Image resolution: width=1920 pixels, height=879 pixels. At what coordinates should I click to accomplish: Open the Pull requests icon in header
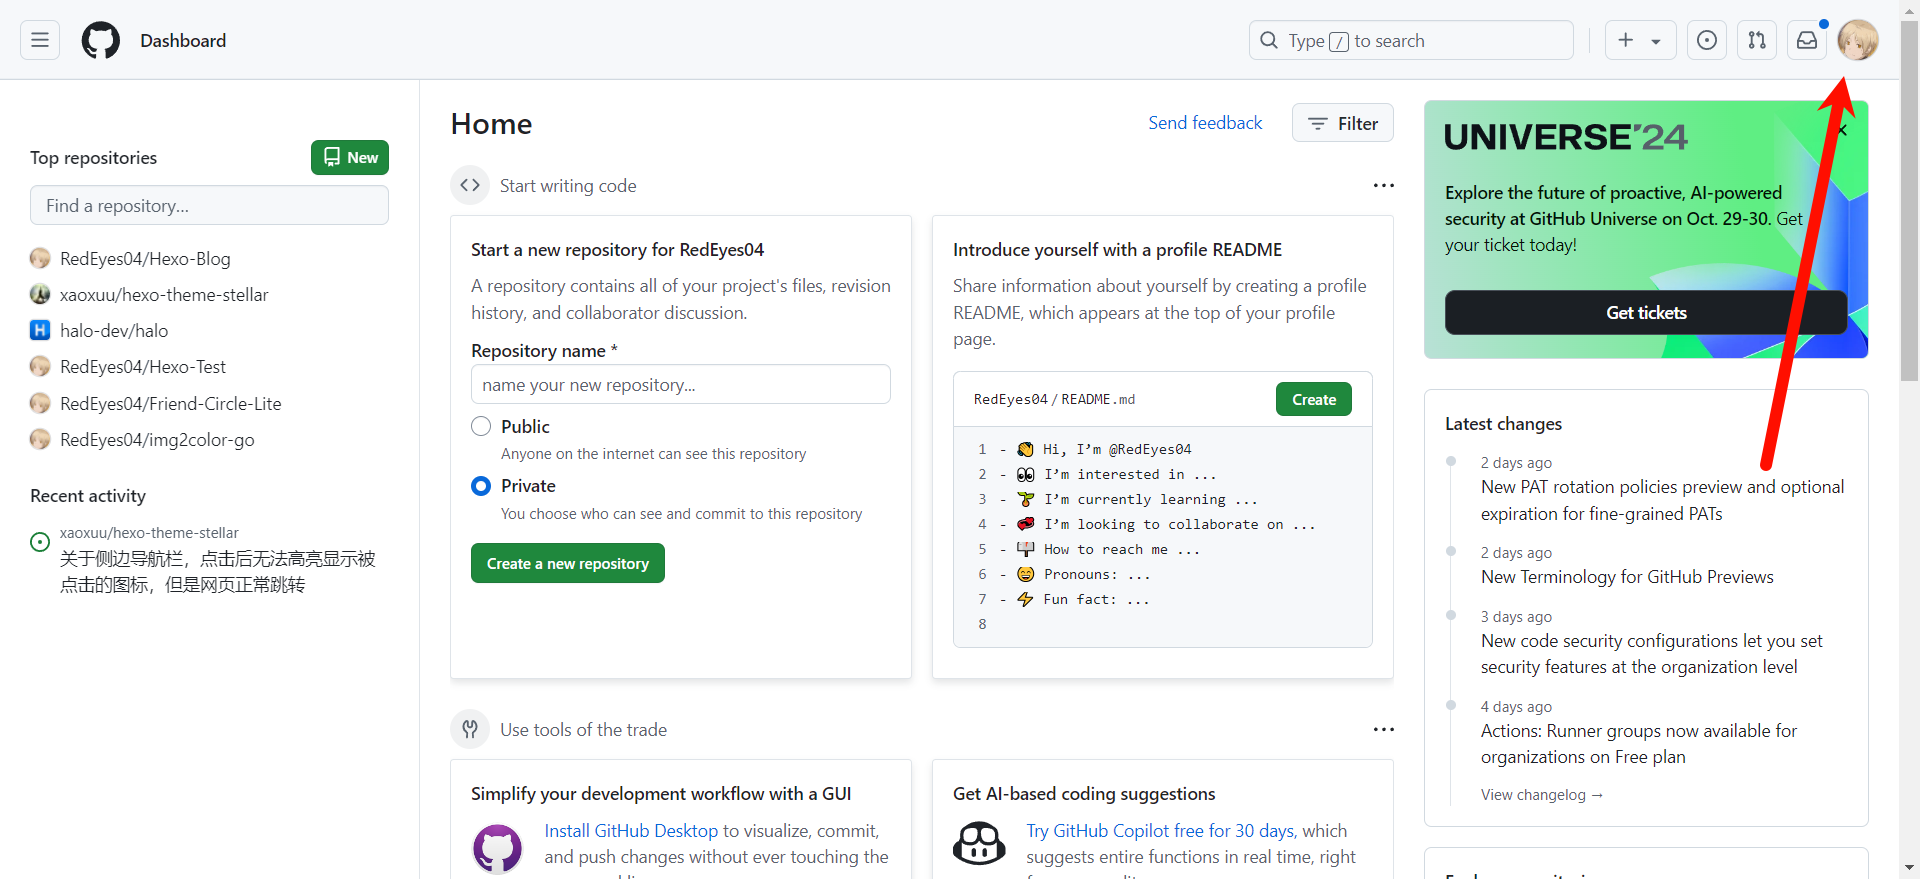pos(1757,40)
